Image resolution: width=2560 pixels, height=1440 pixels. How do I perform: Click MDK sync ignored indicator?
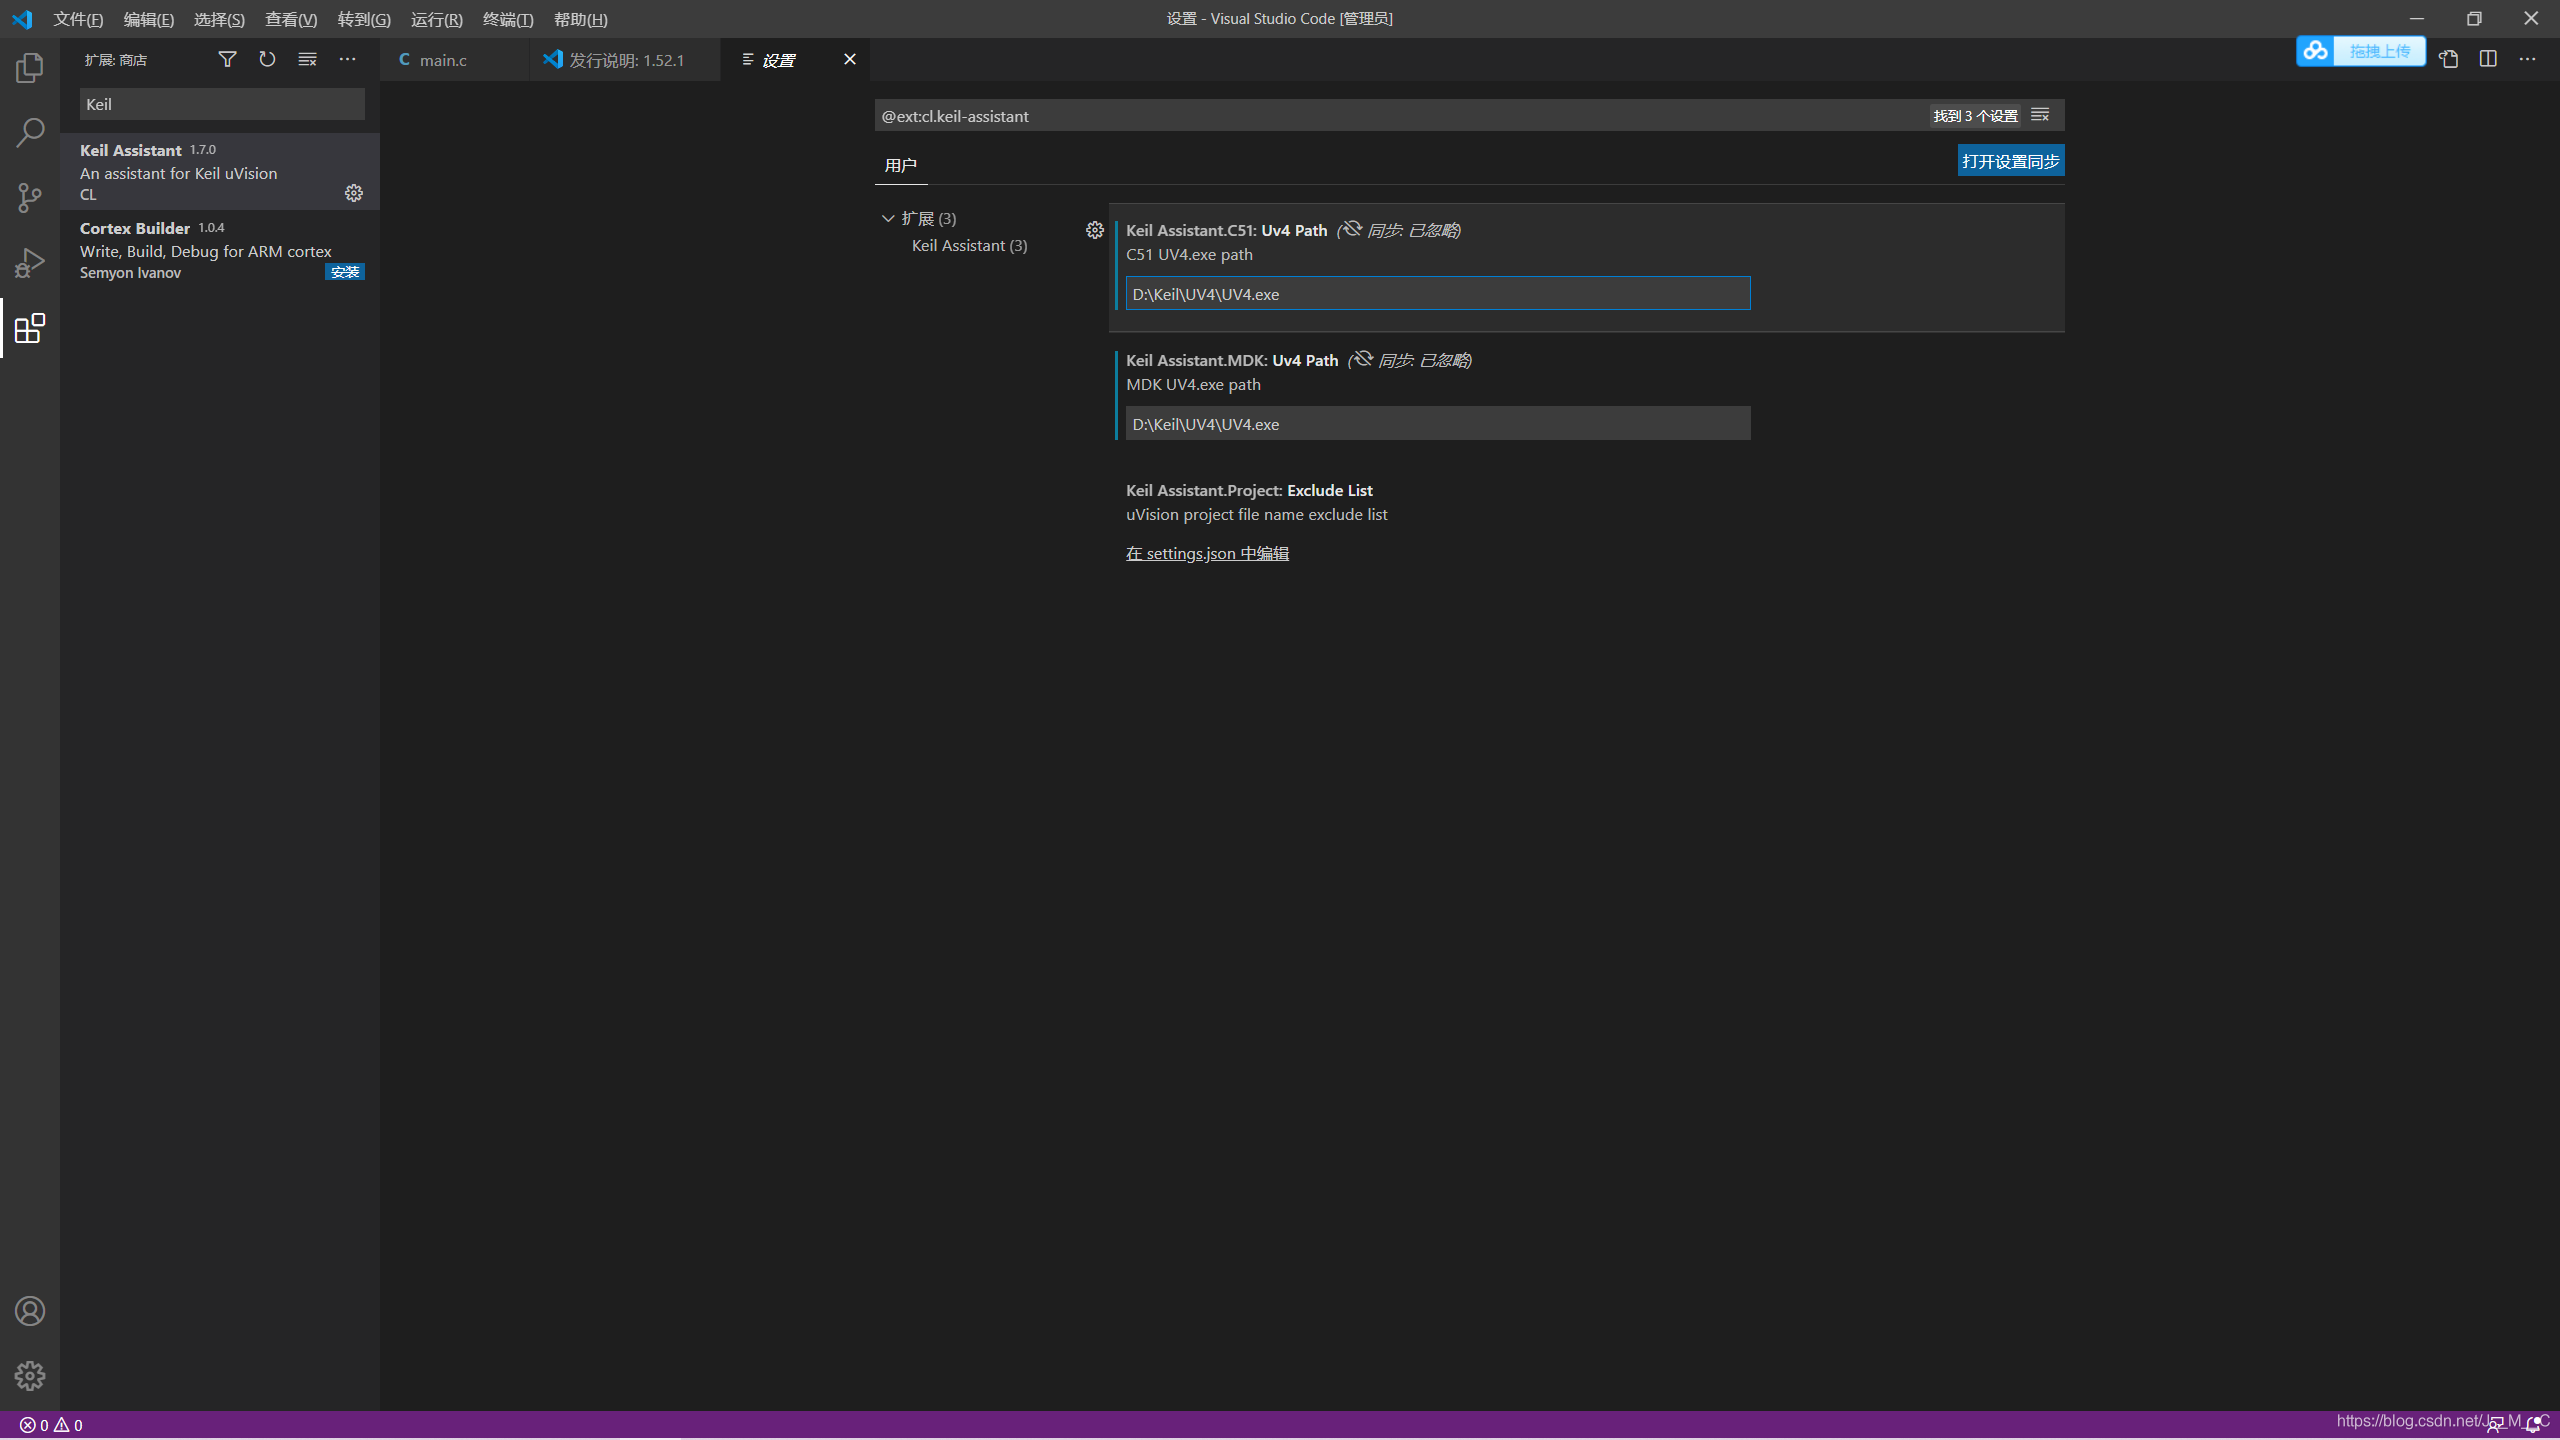1410,360
